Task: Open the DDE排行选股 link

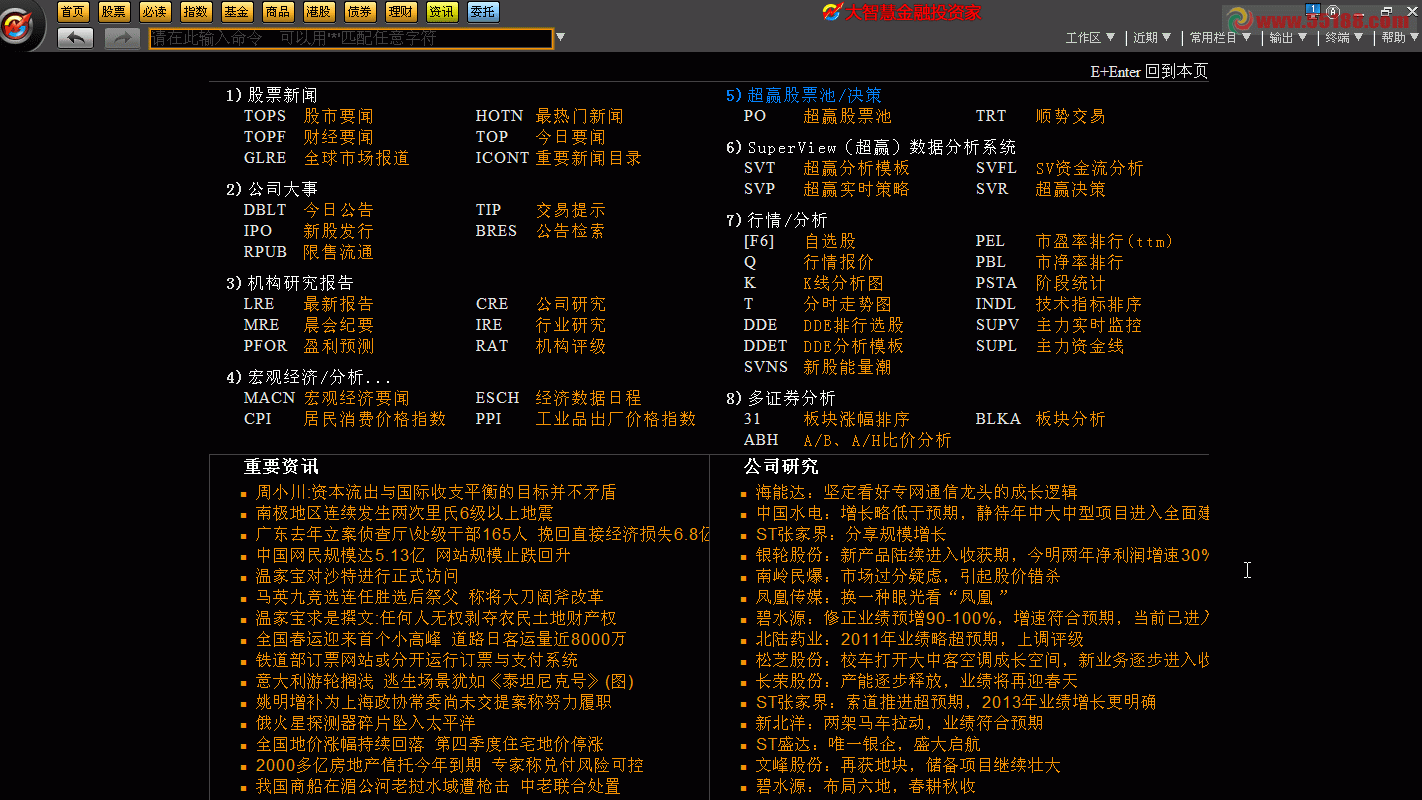Action: tap(854, 325)
